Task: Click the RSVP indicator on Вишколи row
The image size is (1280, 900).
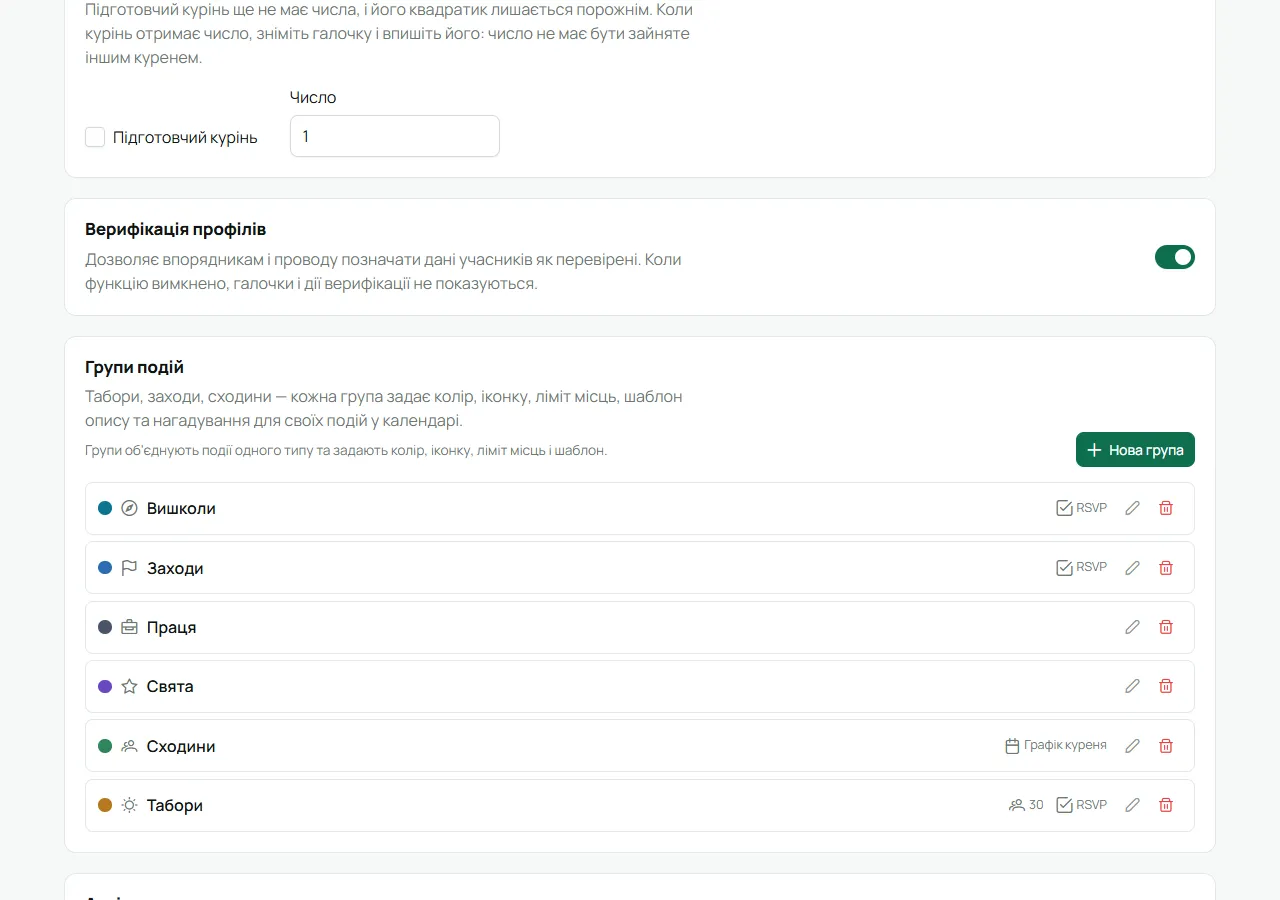Action: click(x=1082, y=508)
